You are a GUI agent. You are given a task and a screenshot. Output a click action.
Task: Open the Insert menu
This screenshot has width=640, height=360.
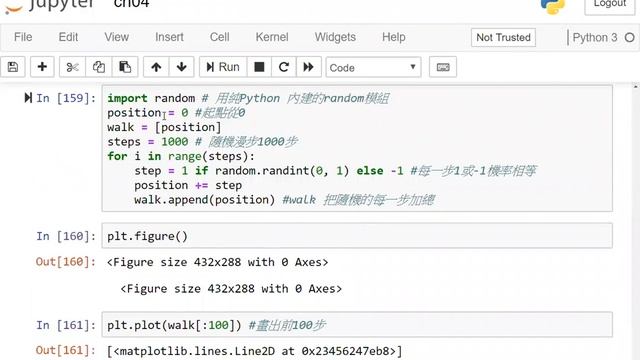tap(169, 37)
